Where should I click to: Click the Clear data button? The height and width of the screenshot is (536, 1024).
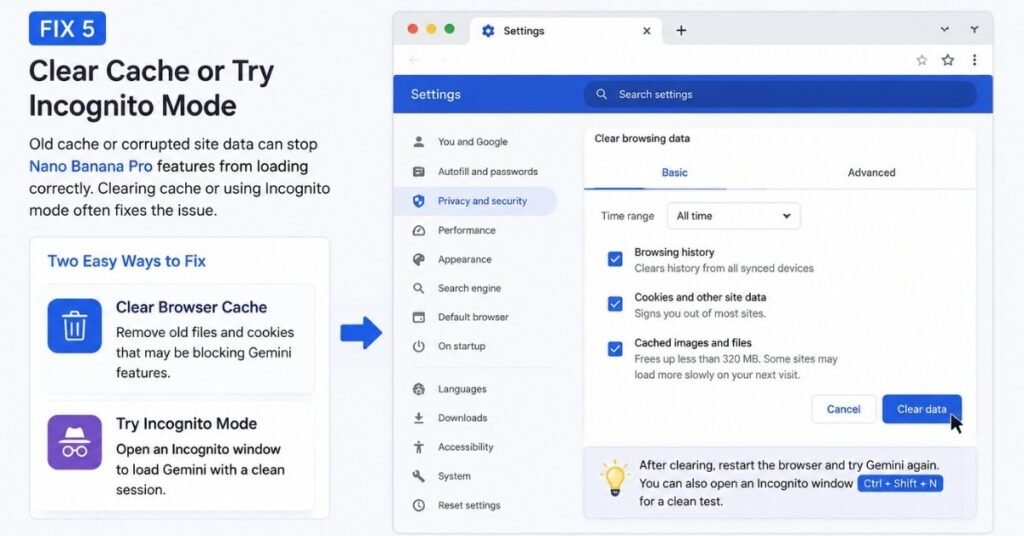(921, 409)
